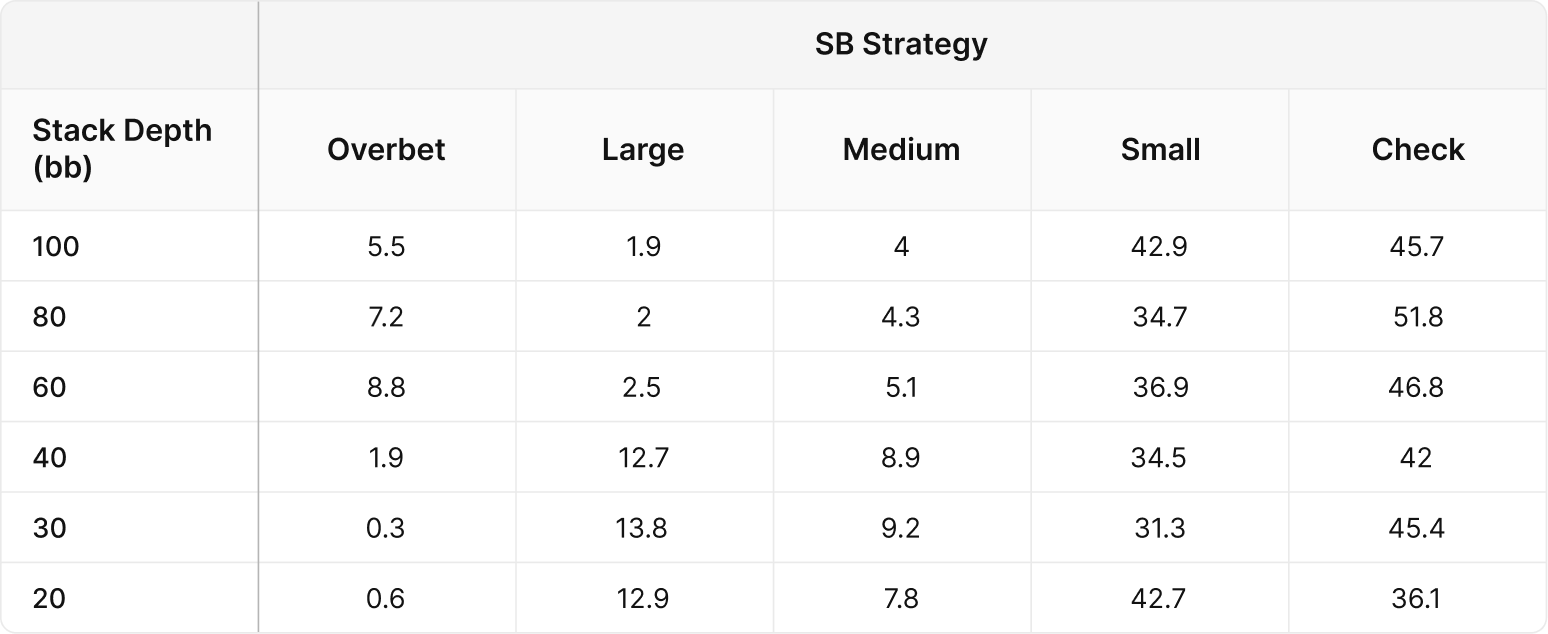The image size is (1548, 634).
Task: Select the 60 stack depth row label
Action: point(49,387)
